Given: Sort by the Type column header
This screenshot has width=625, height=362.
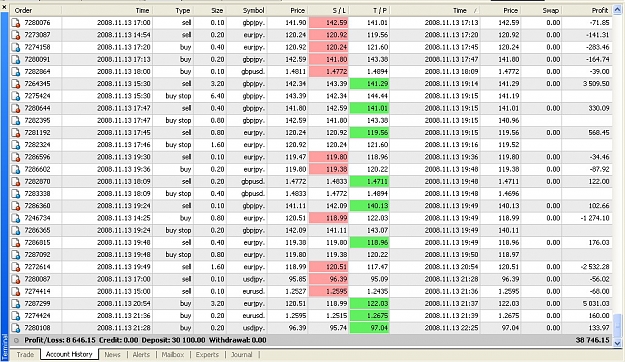Looking at the screenshot, I should click(x=173, y=10).
